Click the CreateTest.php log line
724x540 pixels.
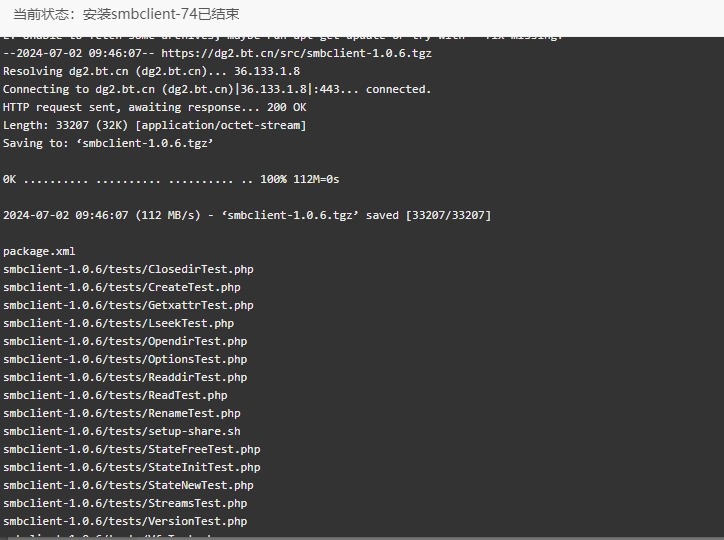122,288
